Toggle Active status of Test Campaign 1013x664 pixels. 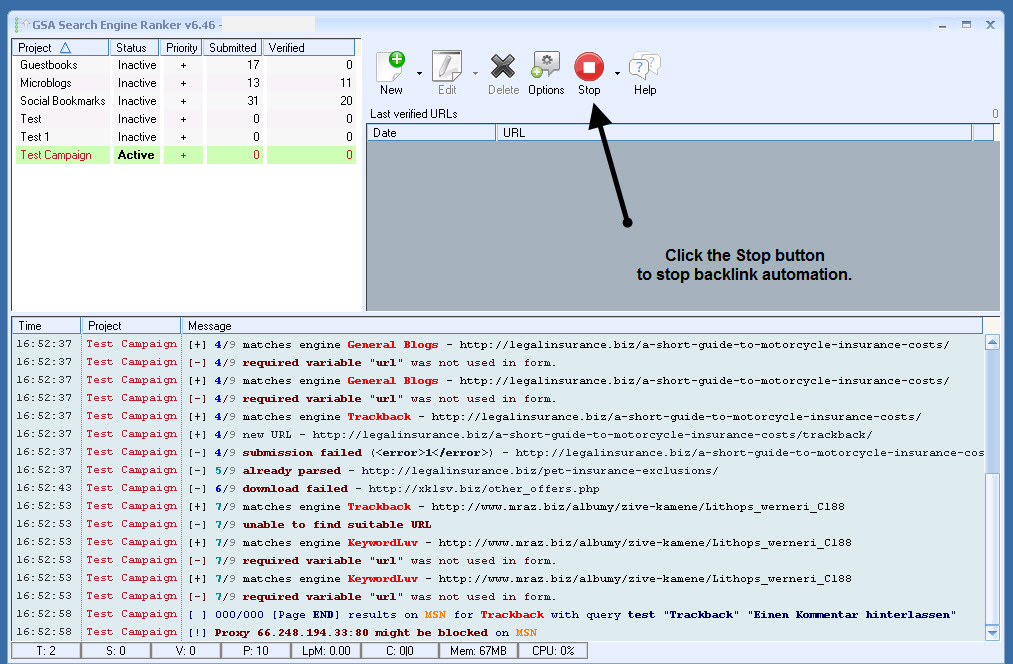(x=136, y=155)
